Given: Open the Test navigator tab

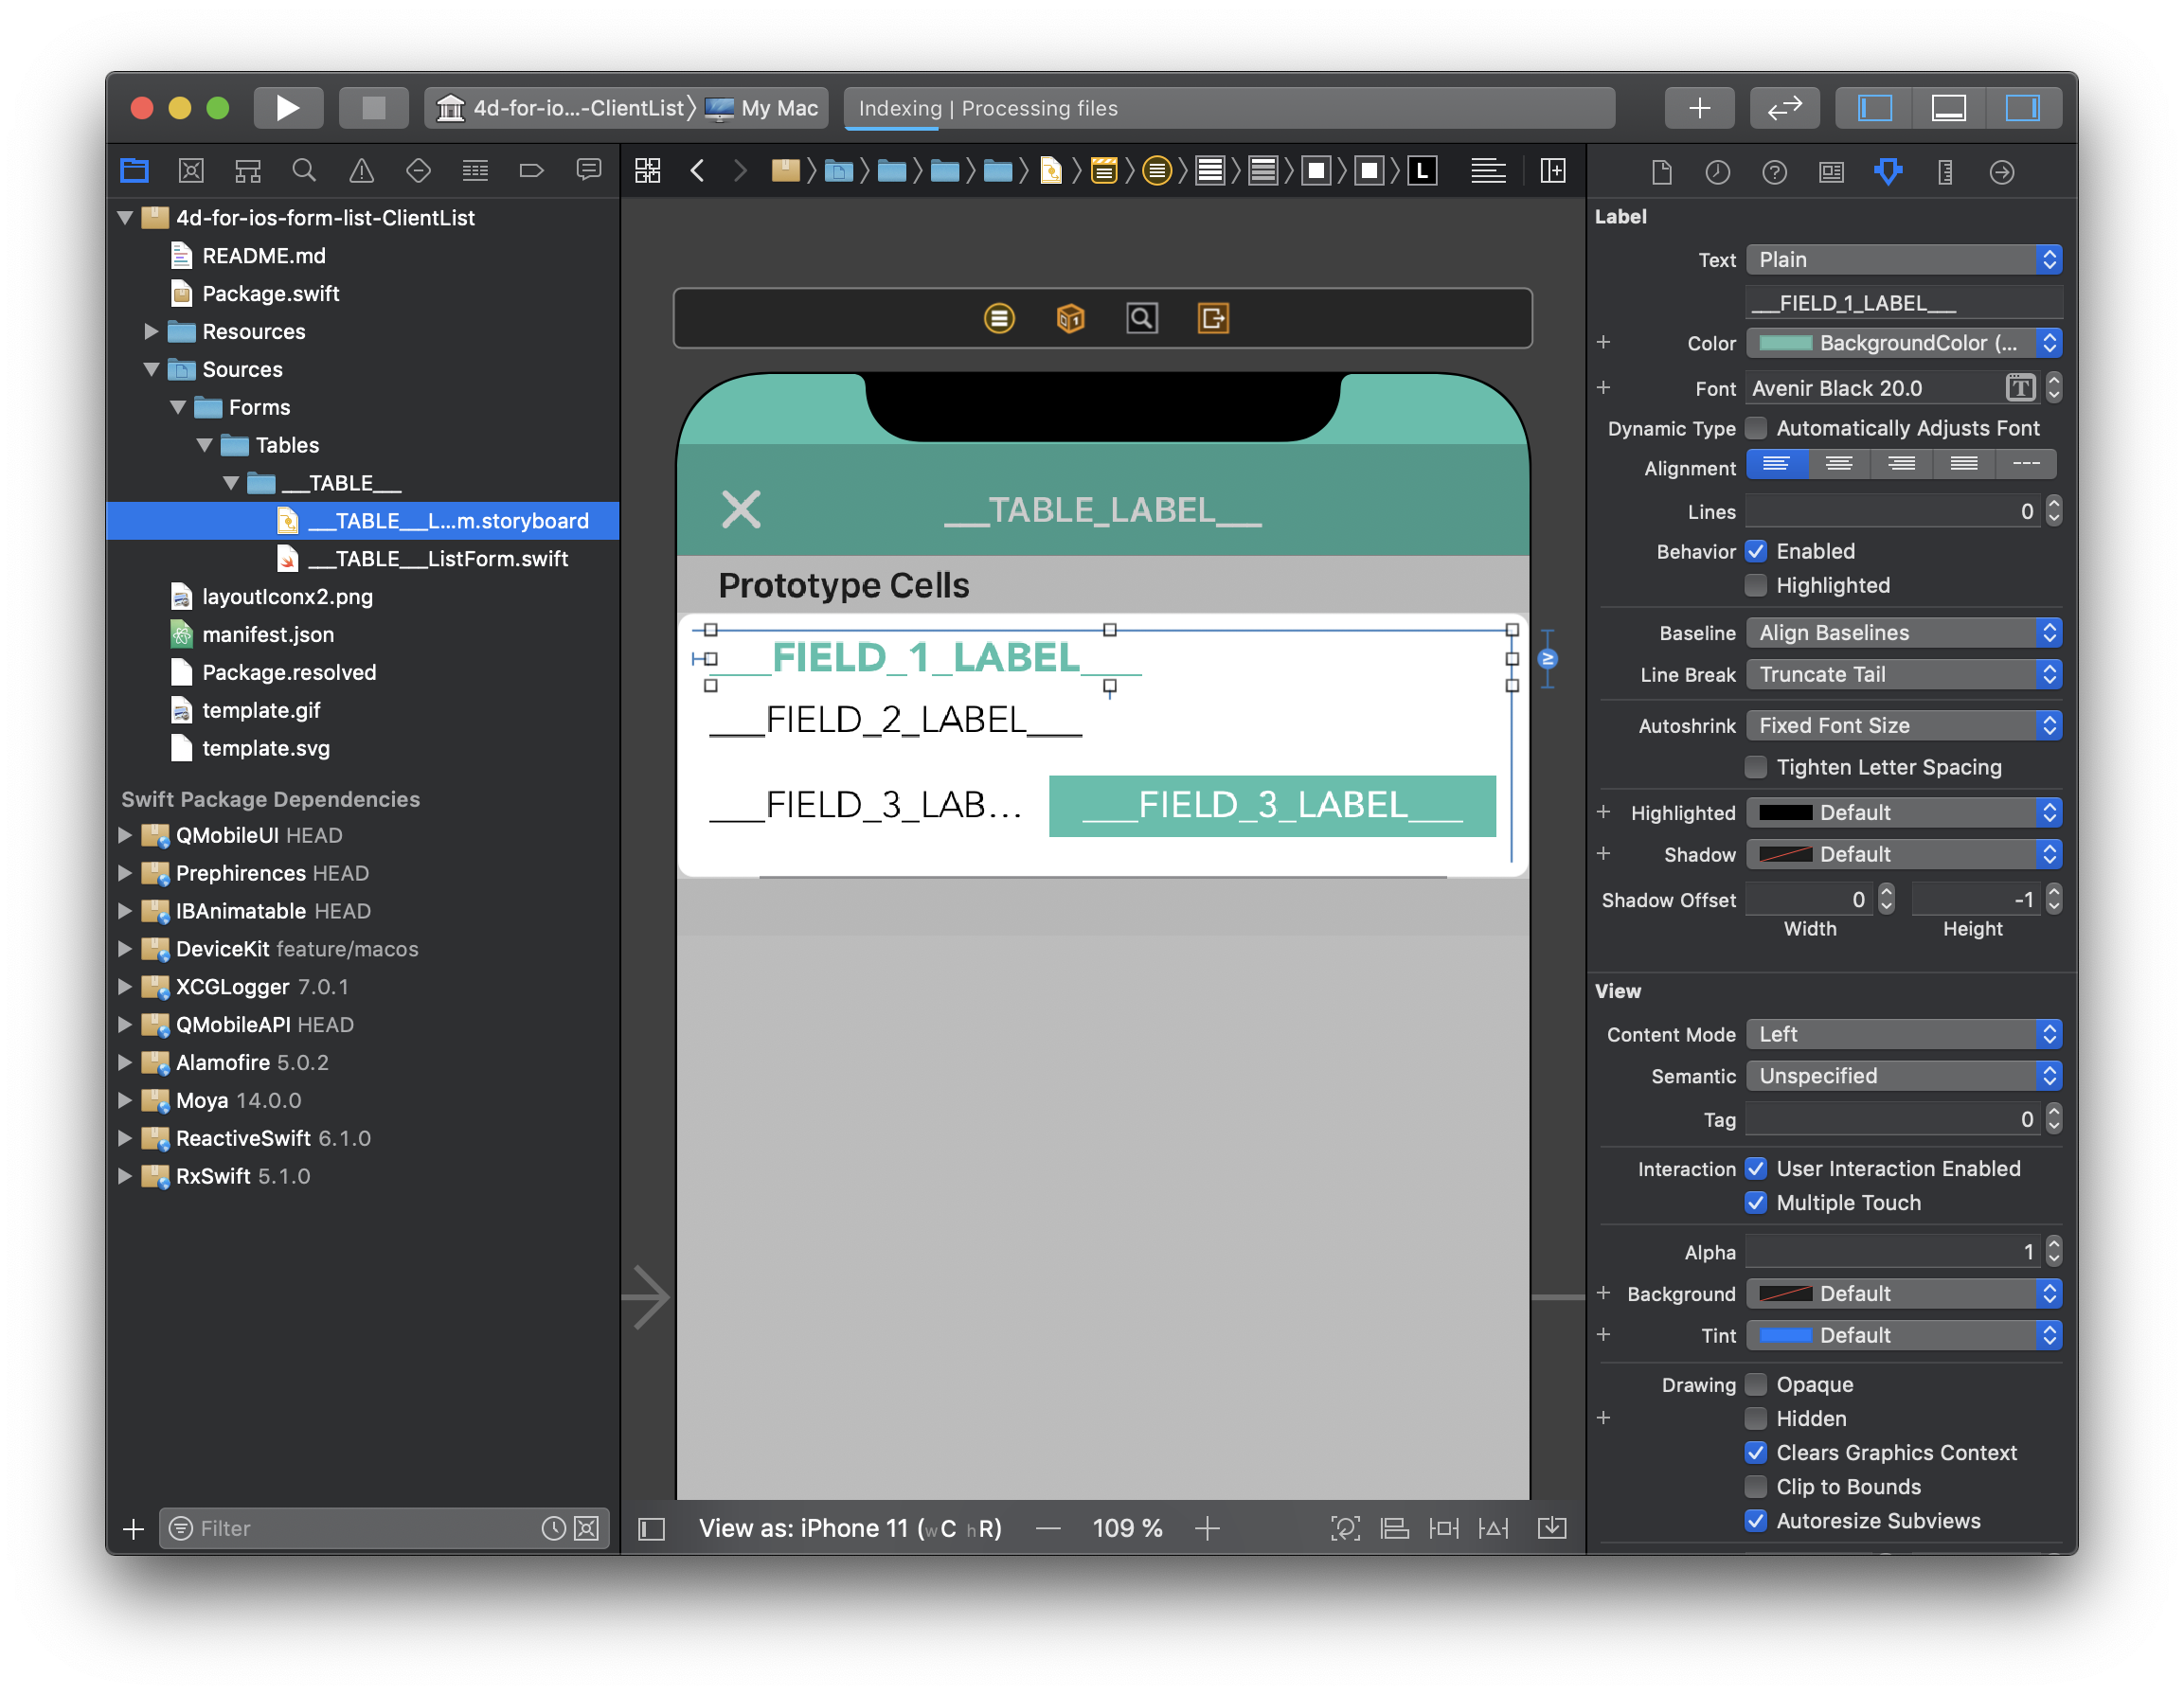Looking at the screenshot, I should point(418,171).
